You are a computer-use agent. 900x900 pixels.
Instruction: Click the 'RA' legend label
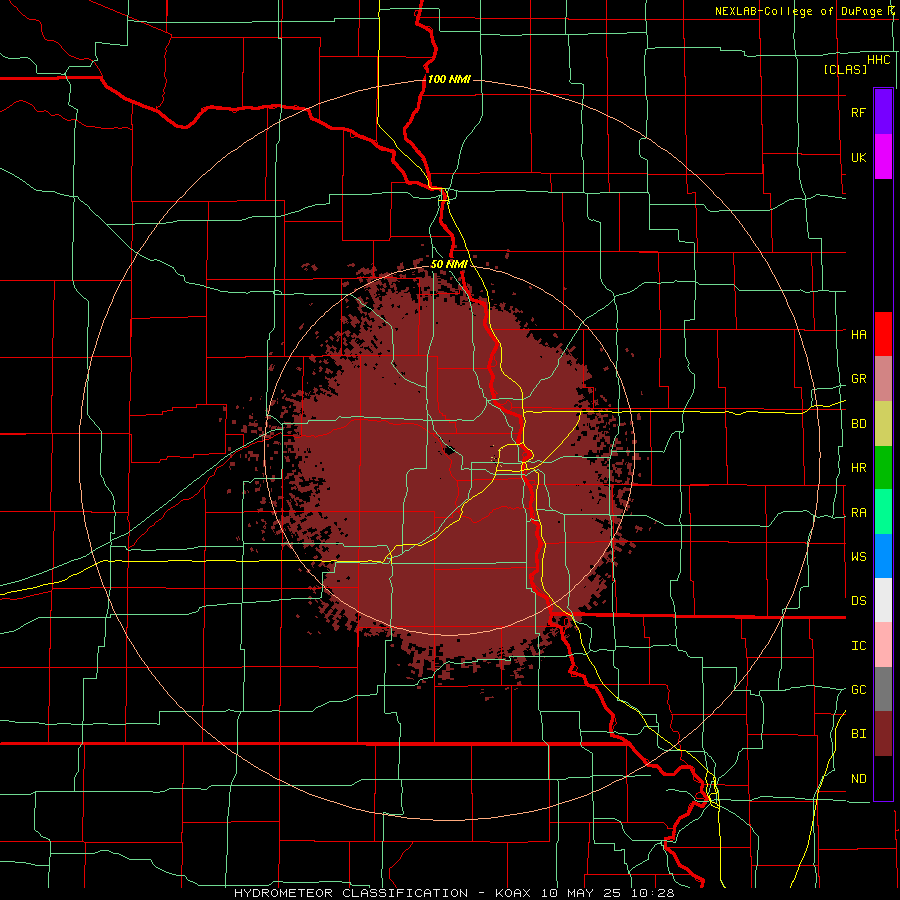[x=858, y=513]
